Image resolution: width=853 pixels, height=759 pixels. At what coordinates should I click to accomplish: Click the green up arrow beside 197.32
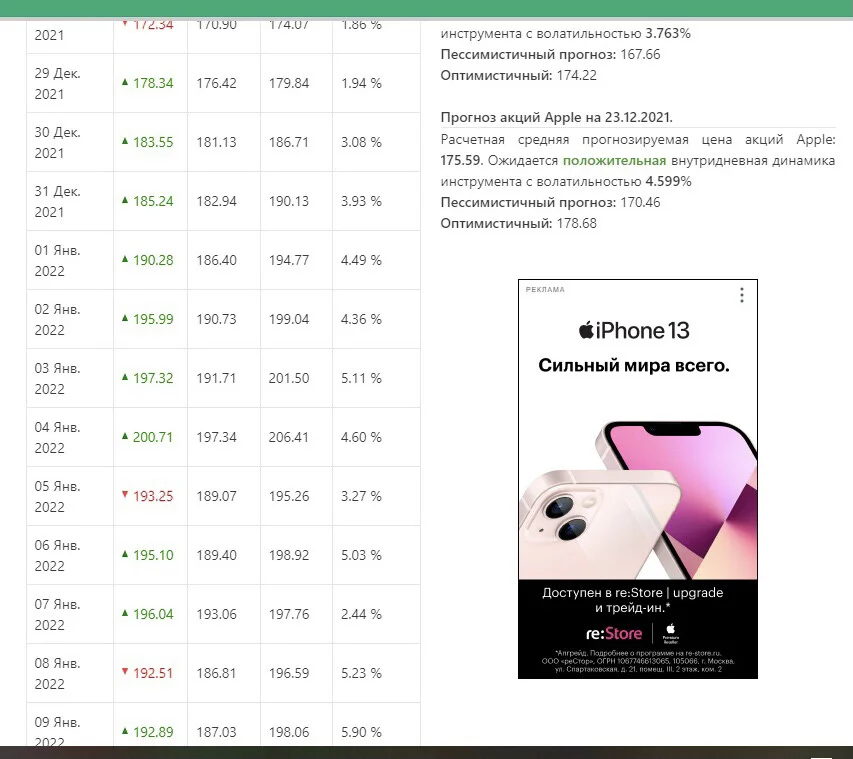pos(125,377)
